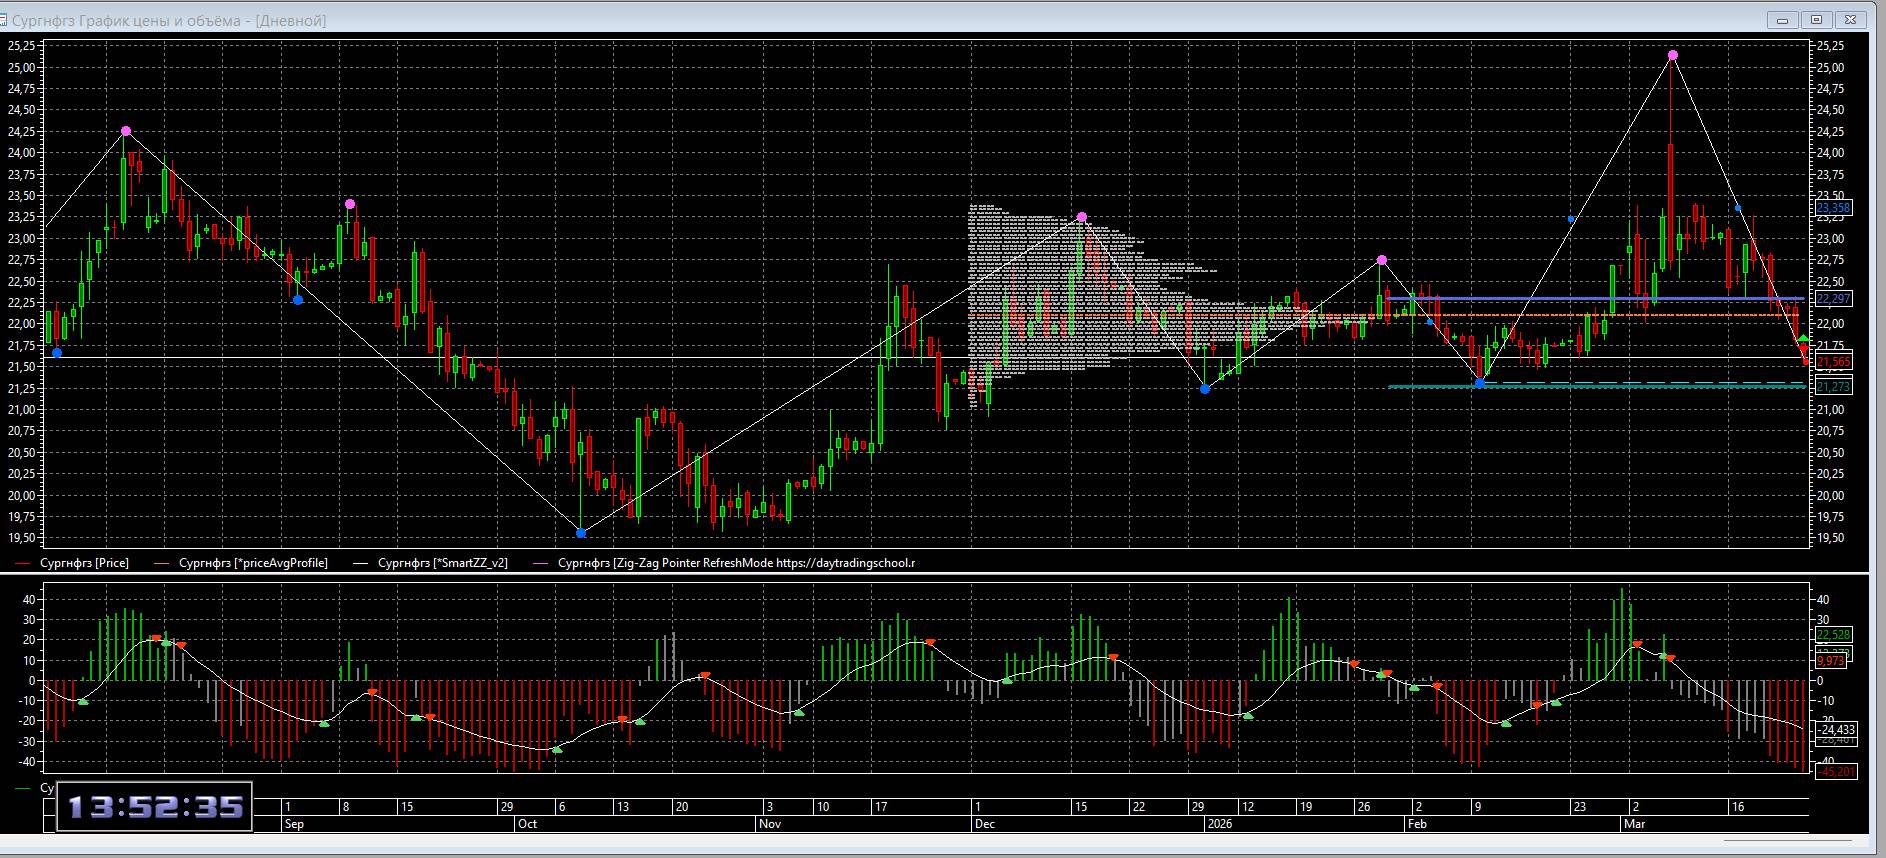Click the application icon in the title bar
This screenshot has height=858, width=1886.
4,20
